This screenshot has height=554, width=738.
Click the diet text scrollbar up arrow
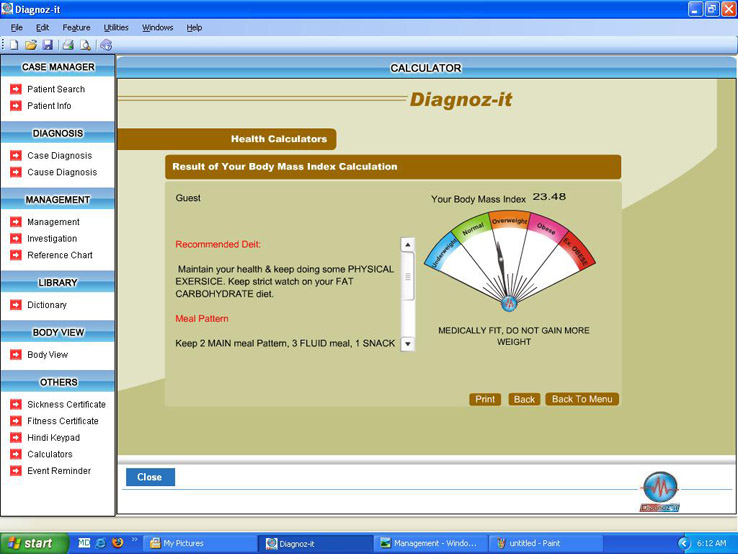[408, 244]
